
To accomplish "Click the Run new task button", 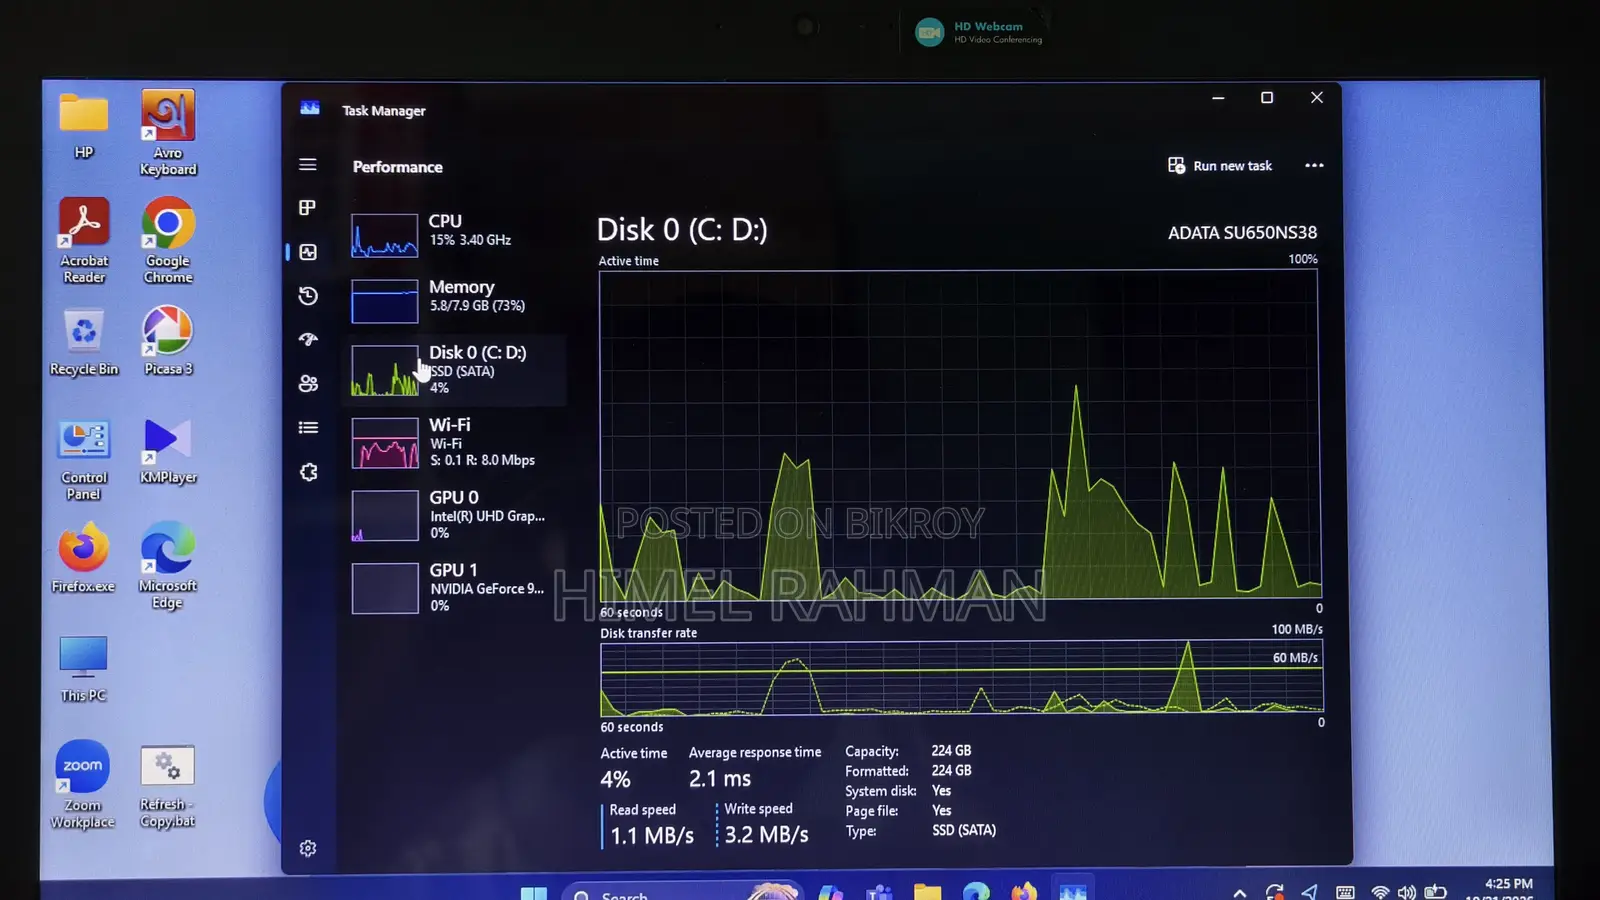I will click(1220, 165).
